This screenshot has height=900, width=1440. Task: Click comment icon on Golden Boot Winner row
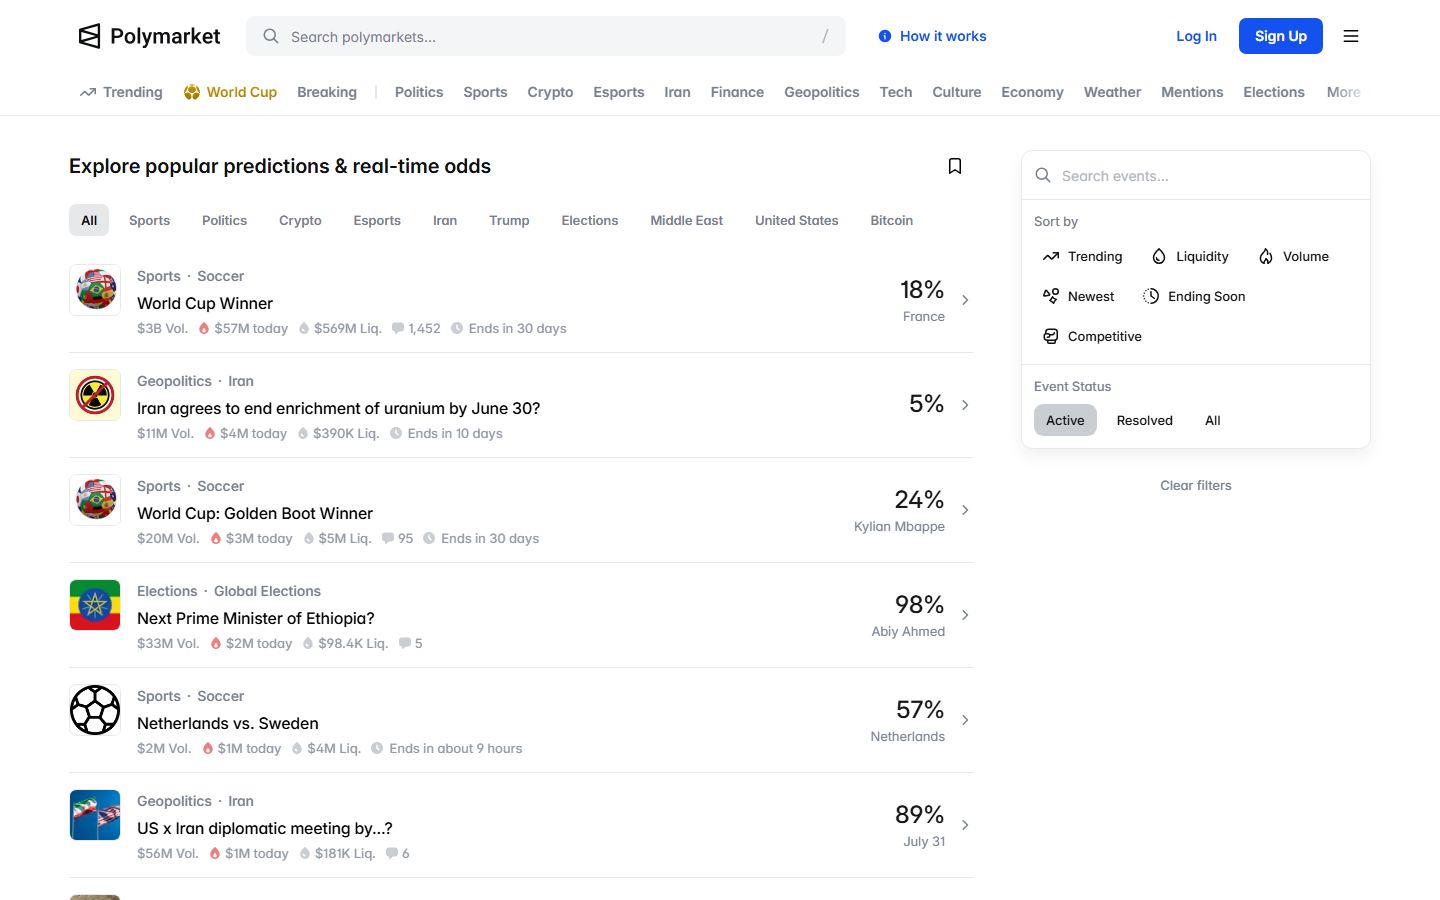pos(388,538)
